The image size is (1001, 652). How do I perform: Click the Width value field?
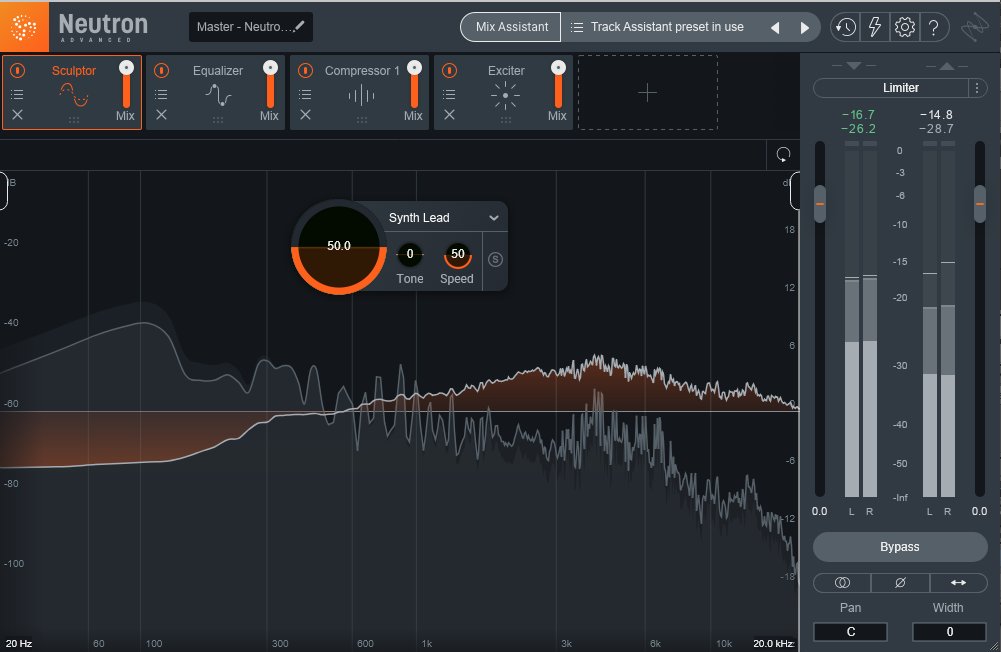tap(949, 632)
